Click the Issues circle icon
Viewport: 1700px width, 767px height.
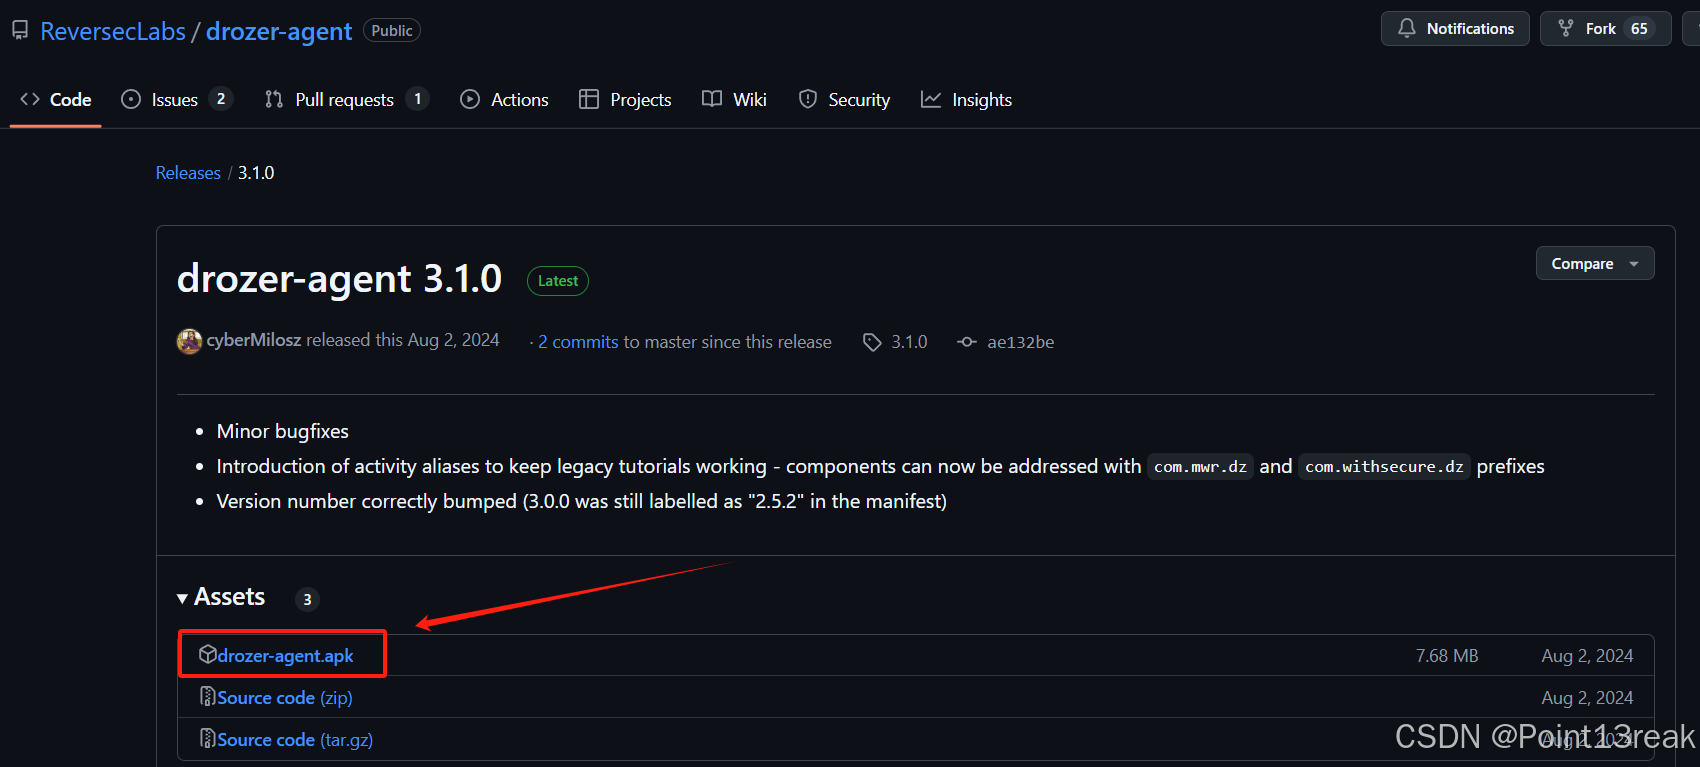tap(131, 99)
